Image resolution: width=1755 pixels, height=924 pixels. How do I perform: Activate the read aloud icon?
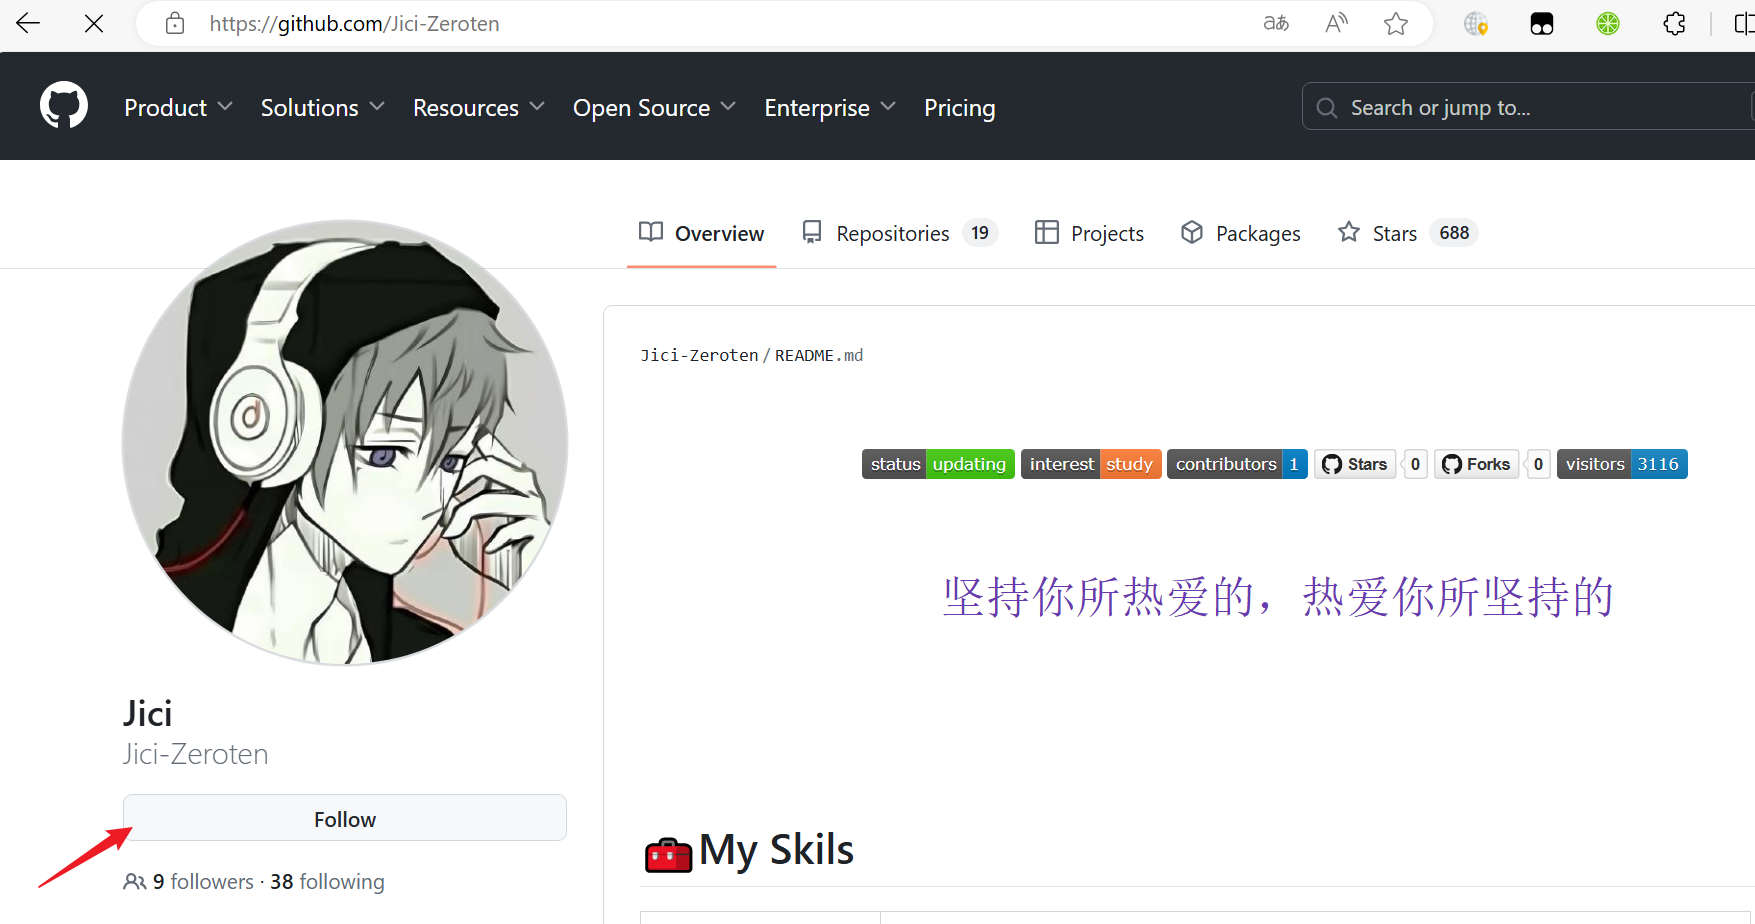point(1336,23)
